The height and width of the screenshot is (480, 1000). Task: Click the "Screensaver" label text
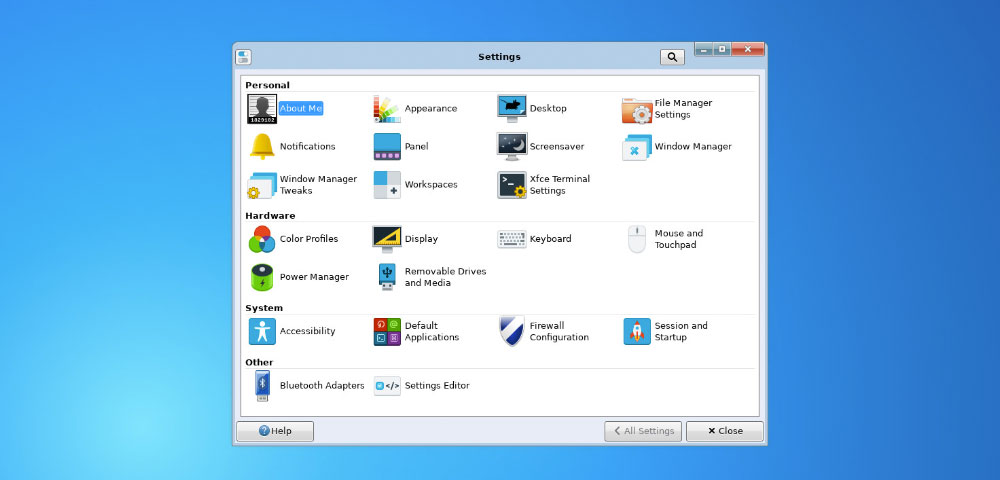tap(557, 147)
